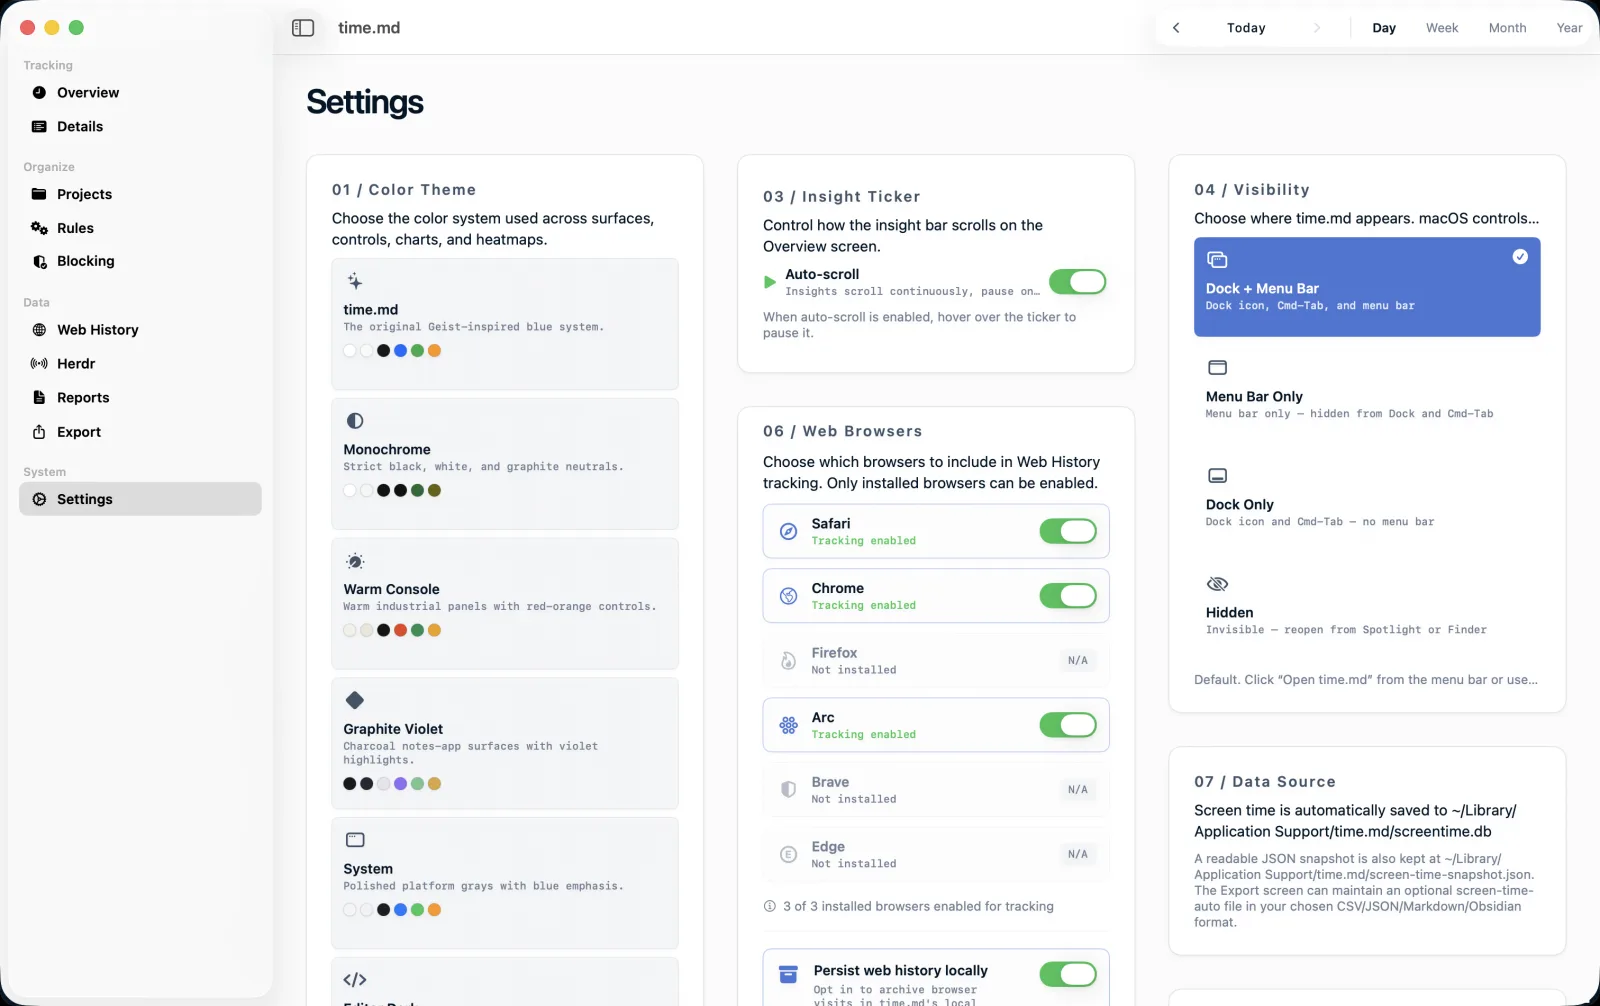Choose the Monochrome theme card
Viewport: 1600px width, 1006px height.
pyautogui.click(x=505, y=464)
